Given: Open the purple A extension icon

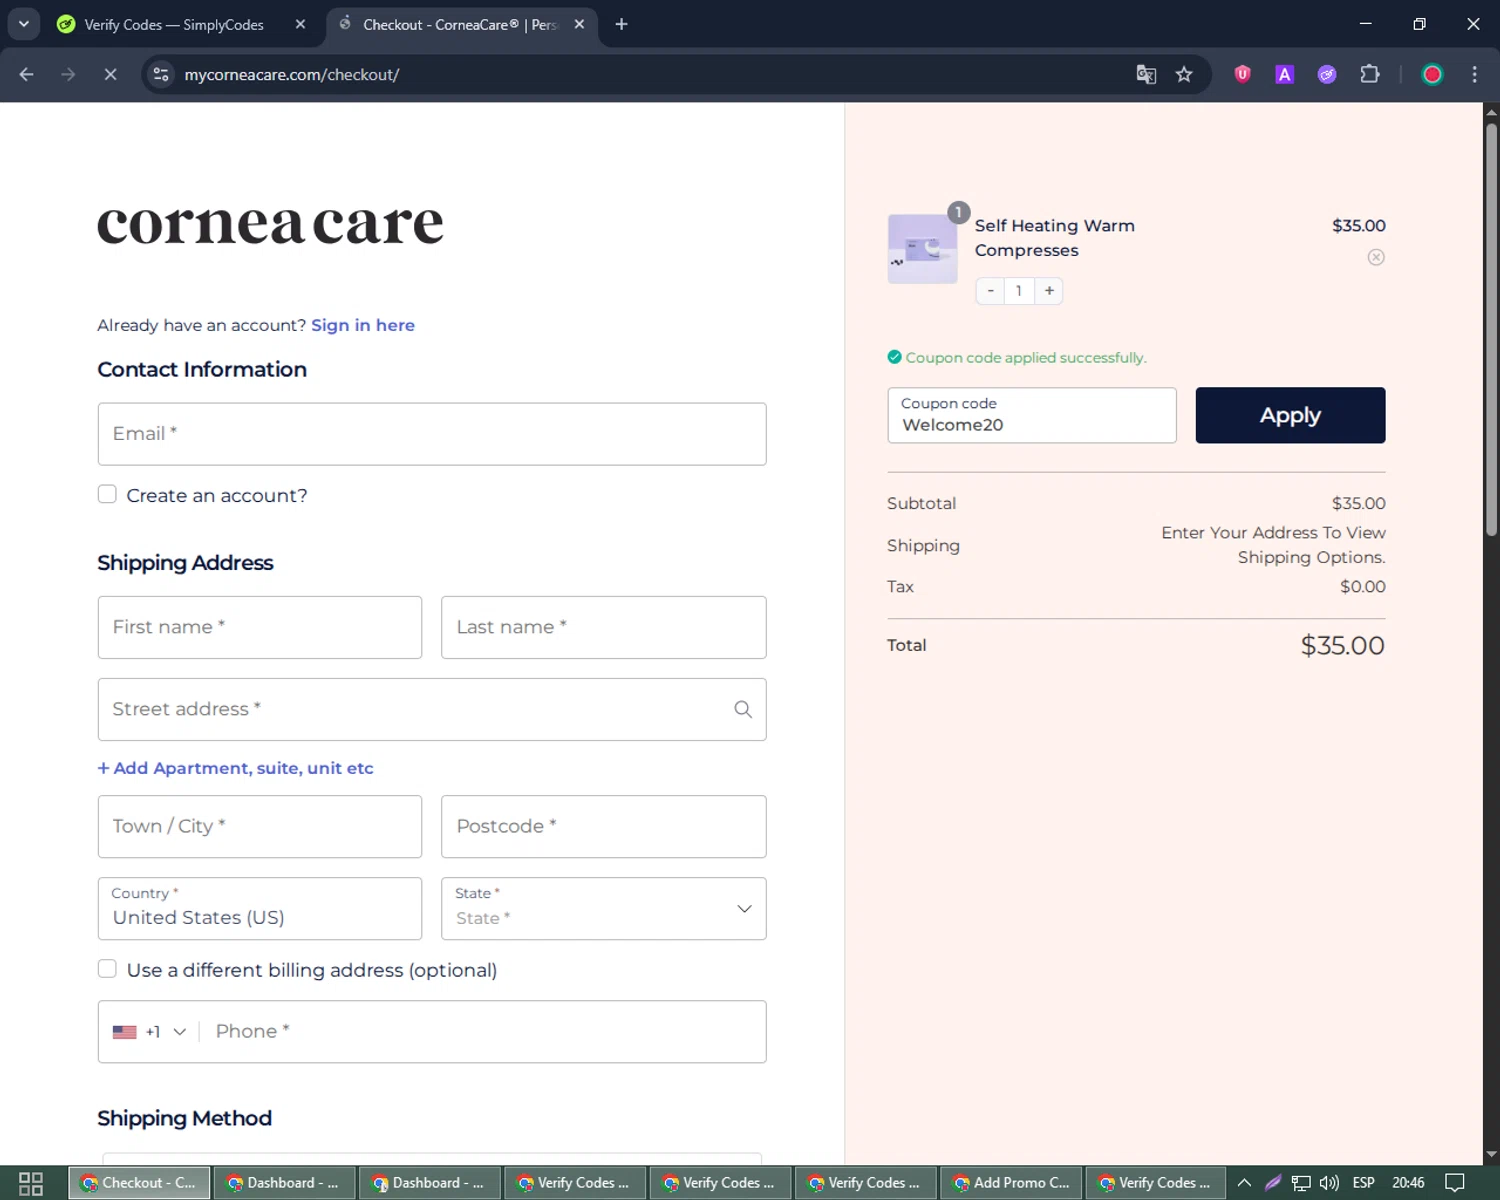Looking at the screenshot, I should coord(1285,74).
